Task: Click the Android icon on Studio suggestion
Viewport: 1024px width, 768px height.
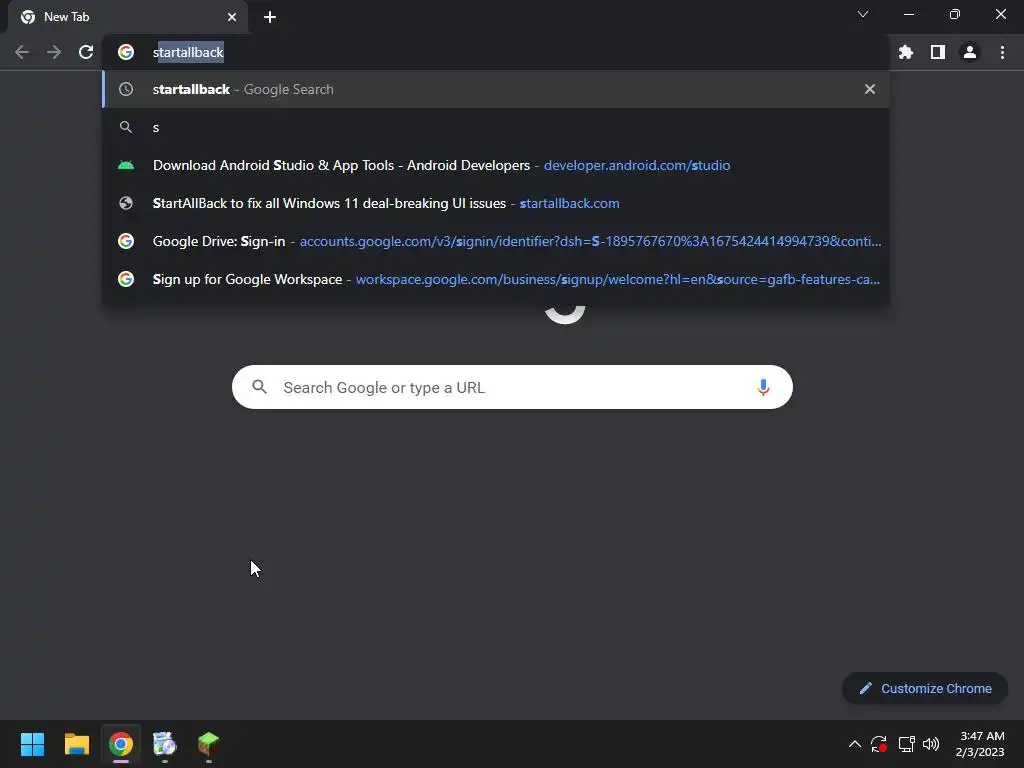Action: click(x=126, y=165)
